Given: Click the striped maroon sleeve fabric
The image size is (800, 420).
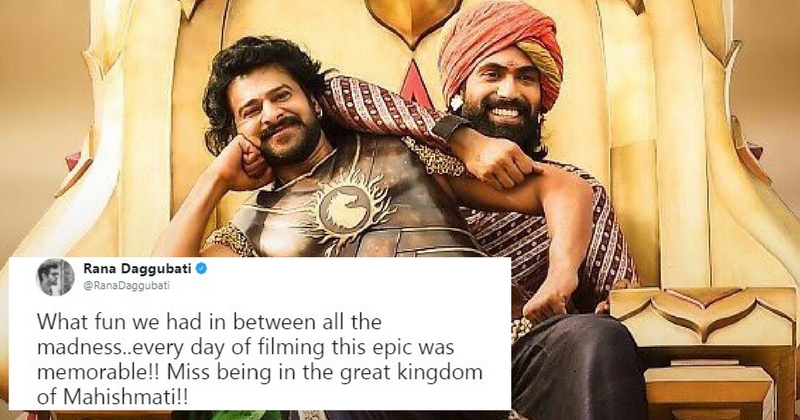Looking at the screenshot, I should tap(378, 102).
